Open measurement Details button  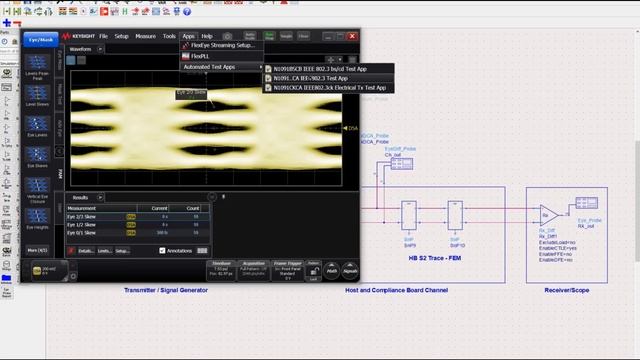[85, 251]
